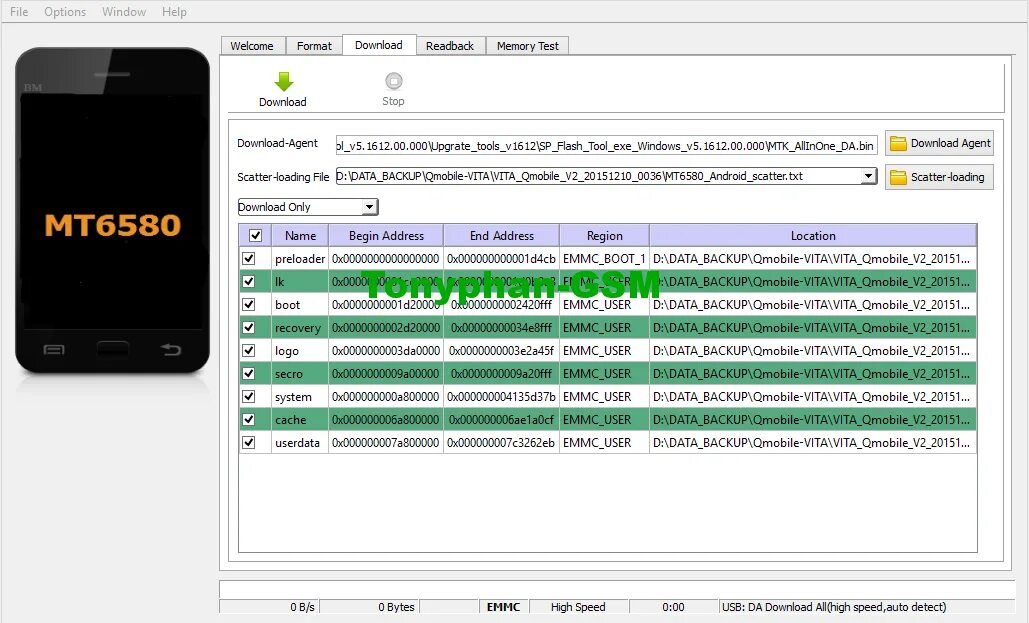Uncheck the secro partition checkbox
Viewport: 1029px width, 623px height.
[x=249, y=374]
